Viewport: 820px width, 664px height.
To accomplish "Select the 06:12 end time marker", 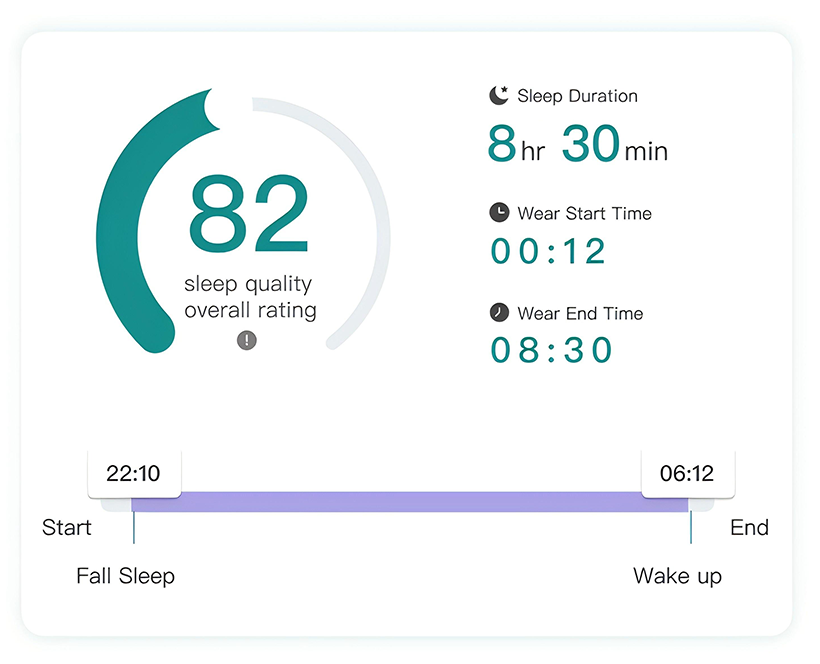I will pyautogui.click(x=687, y=473).
